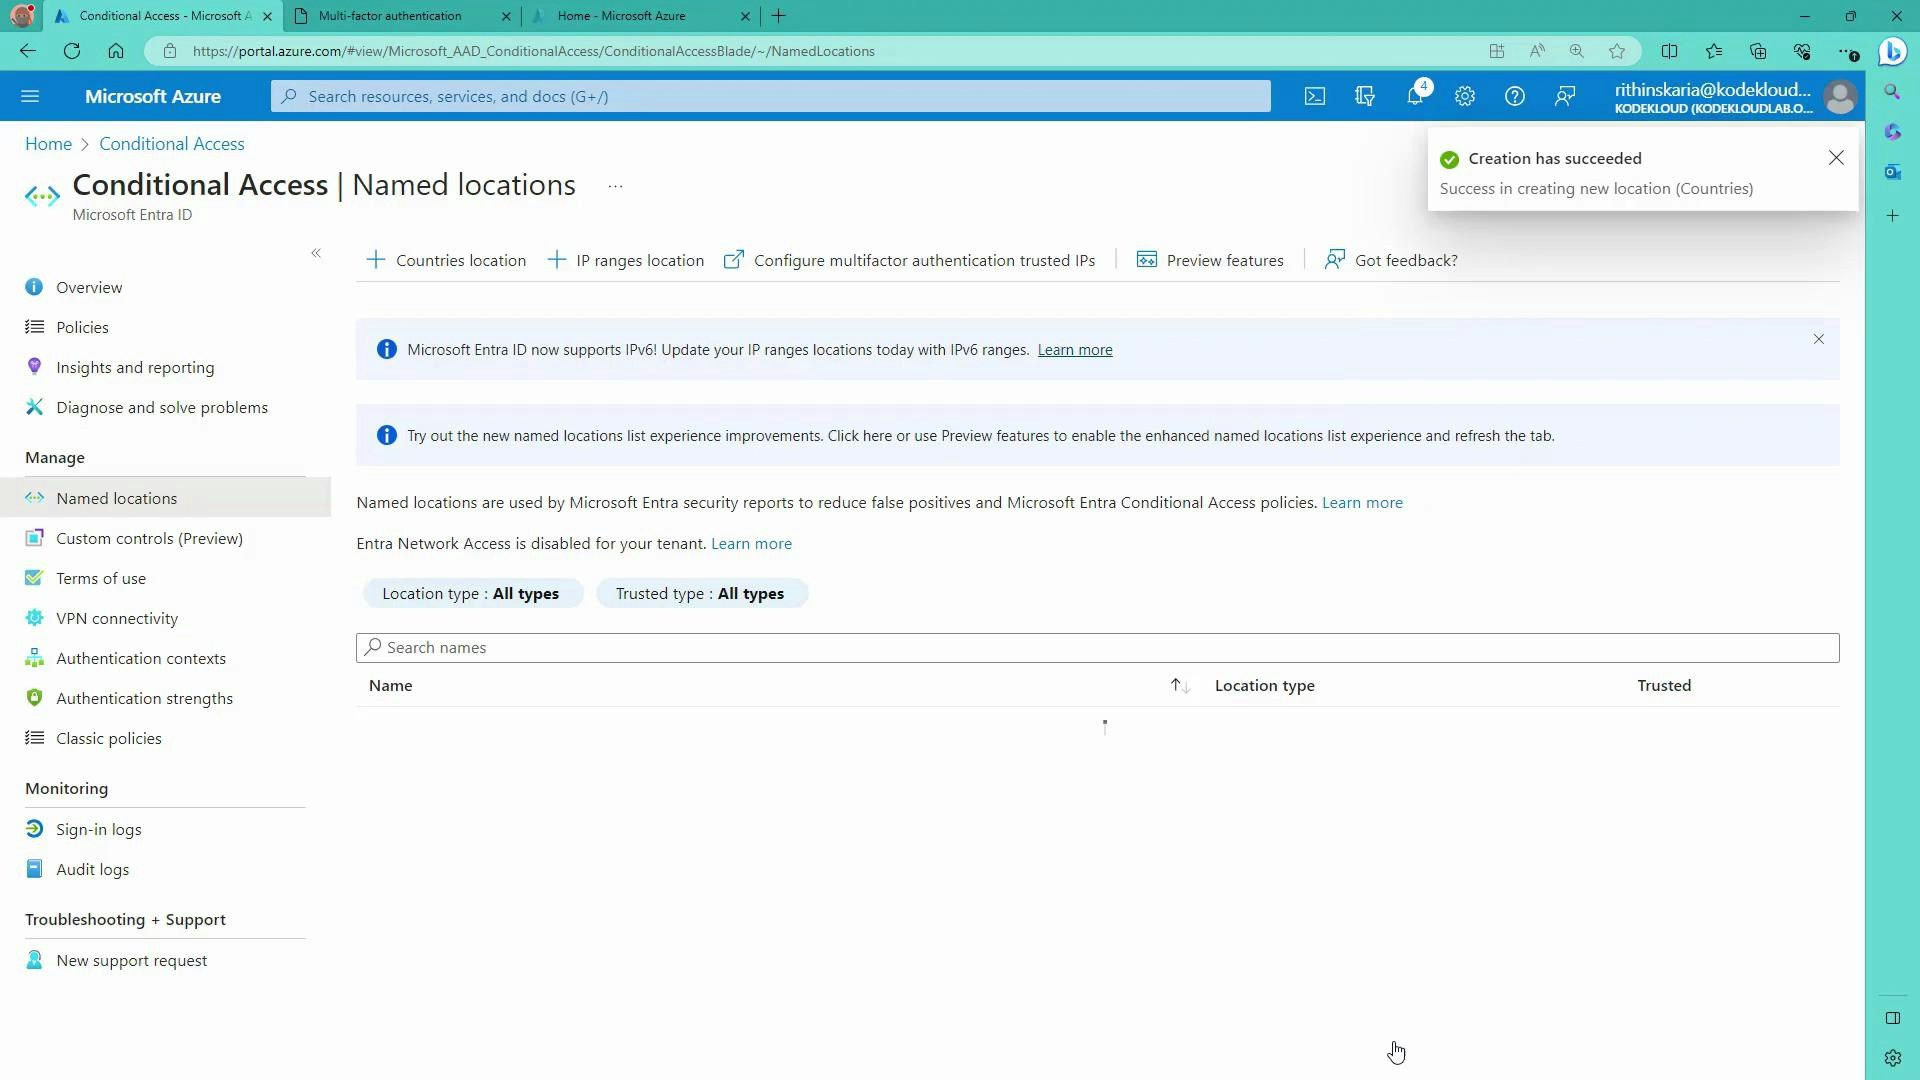Open Microsoft 365 launcher in Edge sidebar
Screen dimensions: 1920x1080
pos(1893,132)
